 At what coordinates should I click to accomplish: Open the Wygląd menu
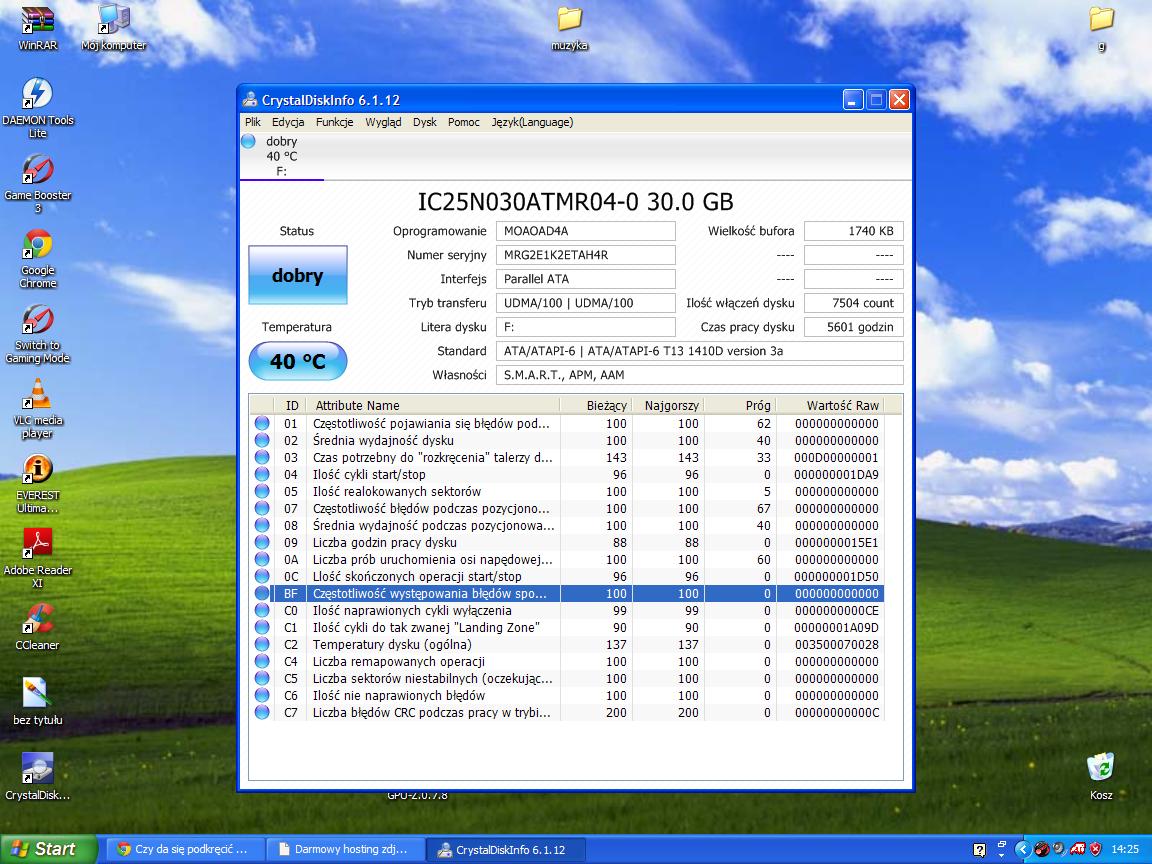[384, 122]
